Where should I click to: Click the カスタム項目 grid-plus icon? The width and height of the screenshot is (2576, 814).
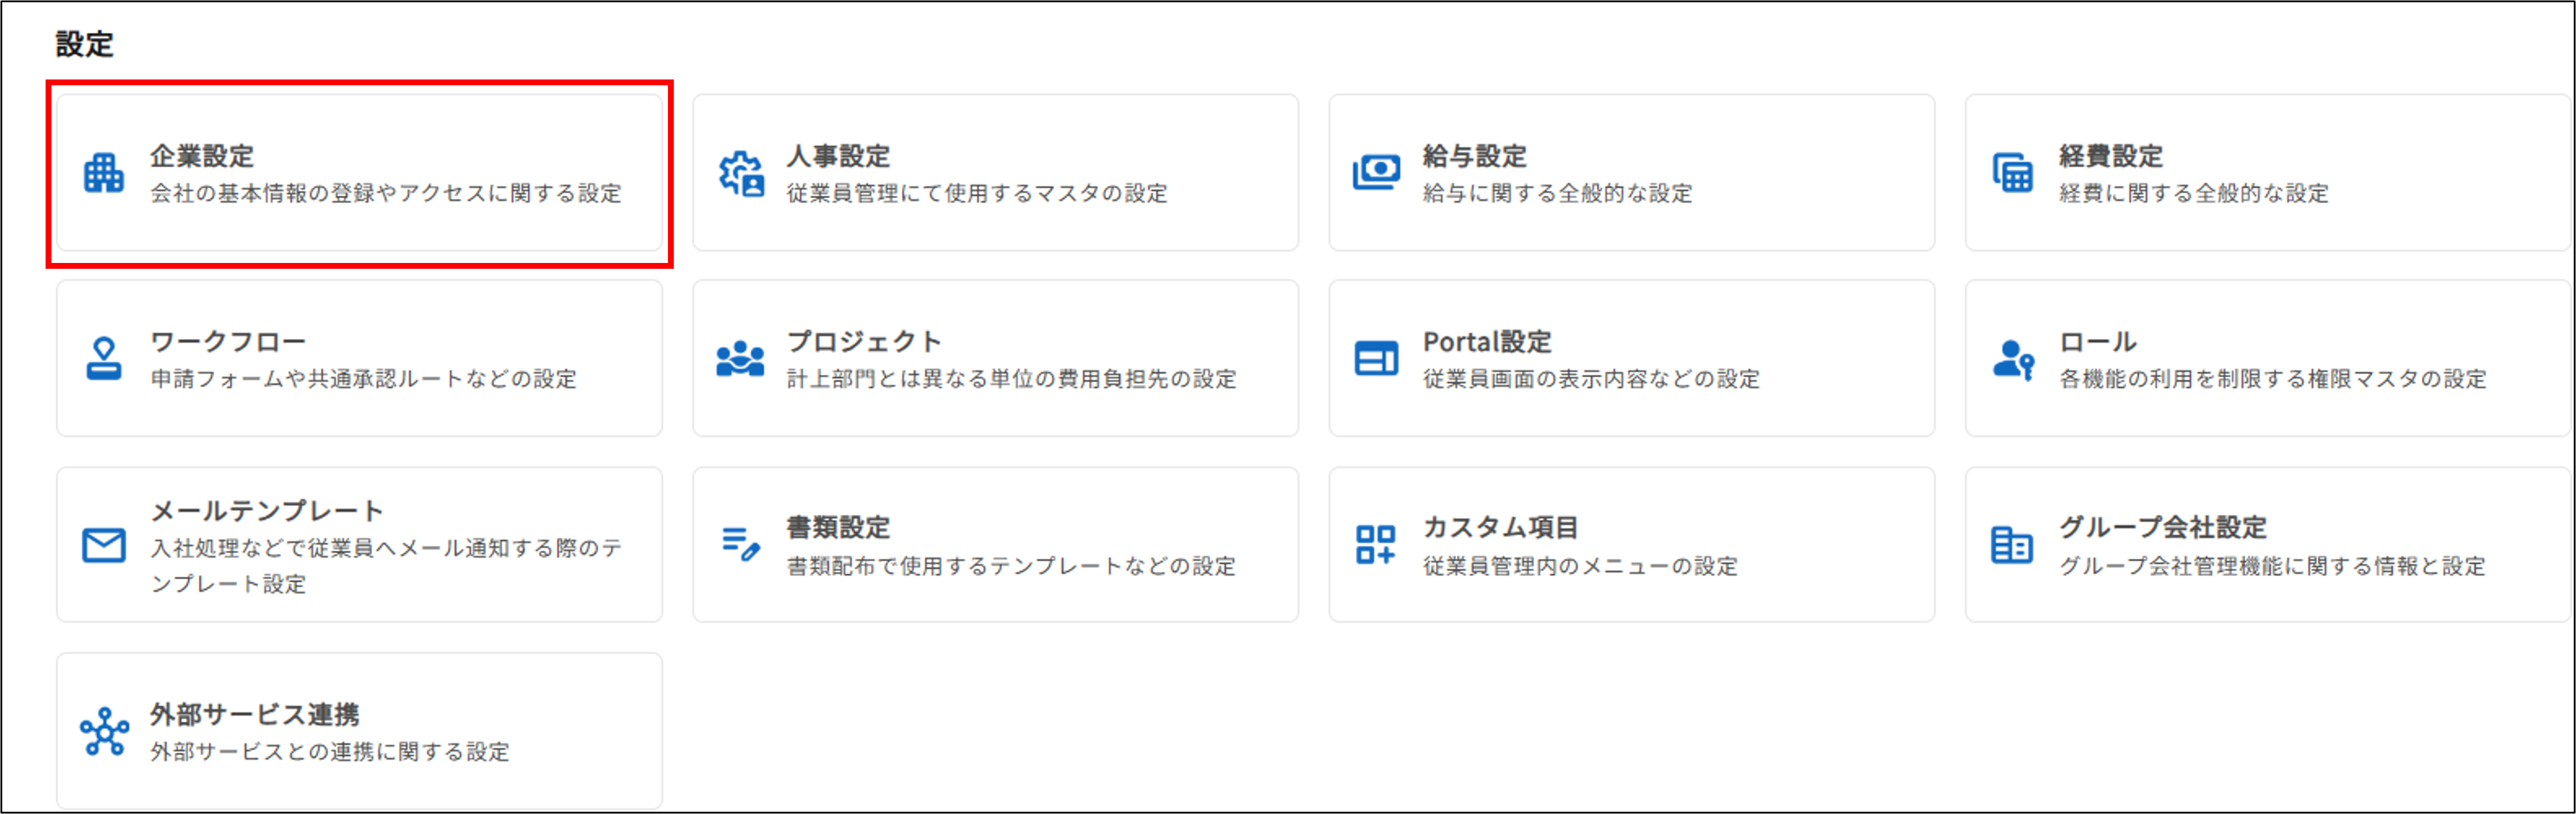pos(1375,545)
